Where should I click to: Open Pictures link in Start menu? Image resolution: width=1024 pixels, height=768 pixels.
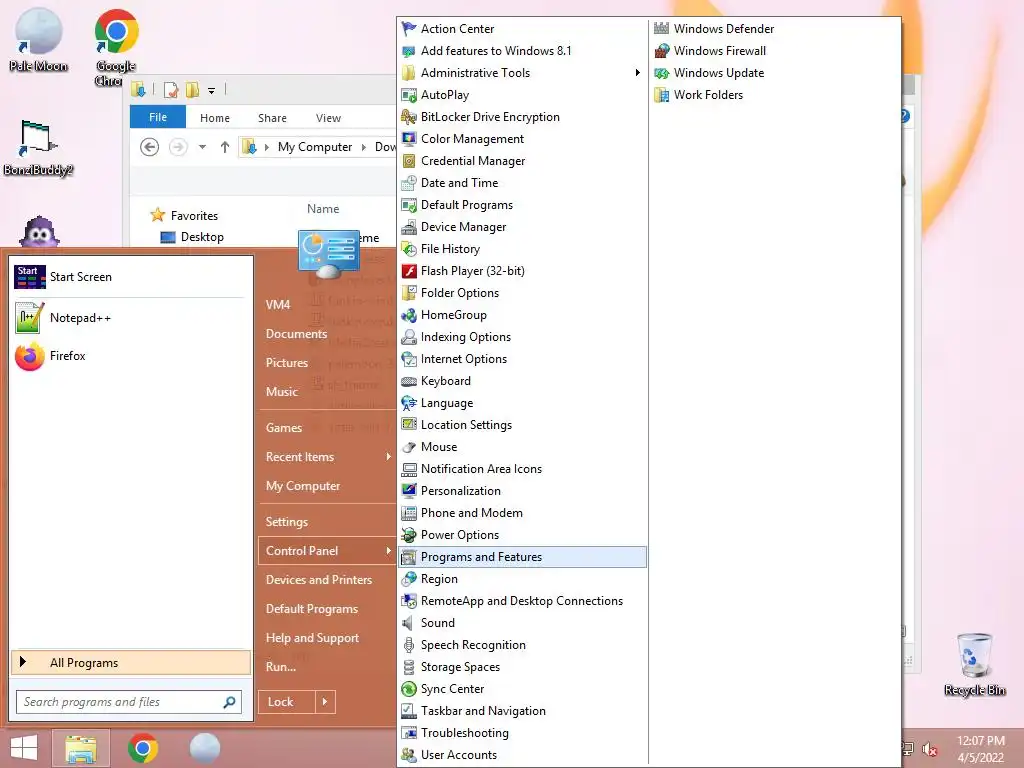pos(287,362)
